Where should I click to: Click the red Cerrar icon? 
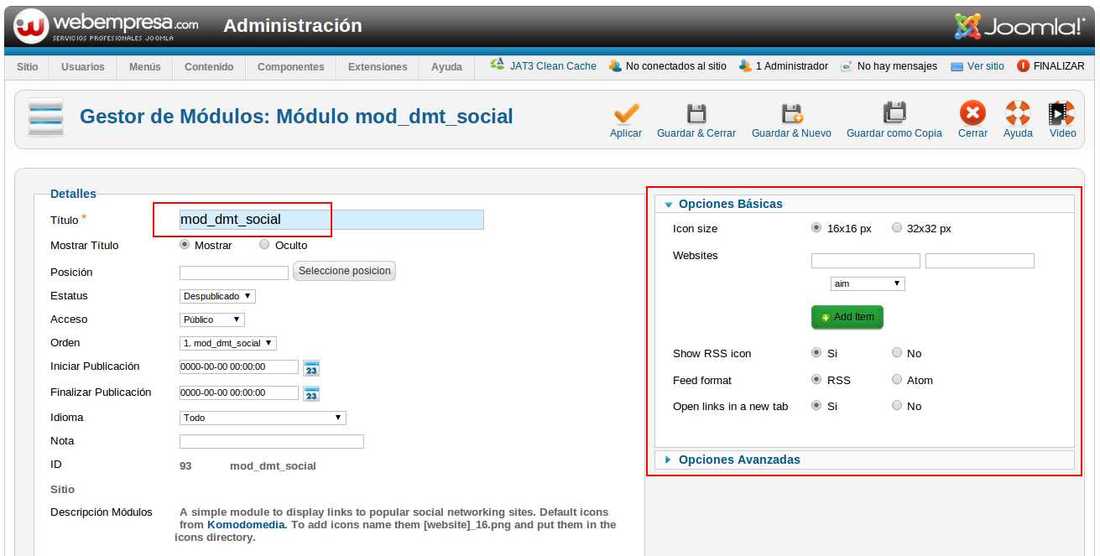point(972,113)
